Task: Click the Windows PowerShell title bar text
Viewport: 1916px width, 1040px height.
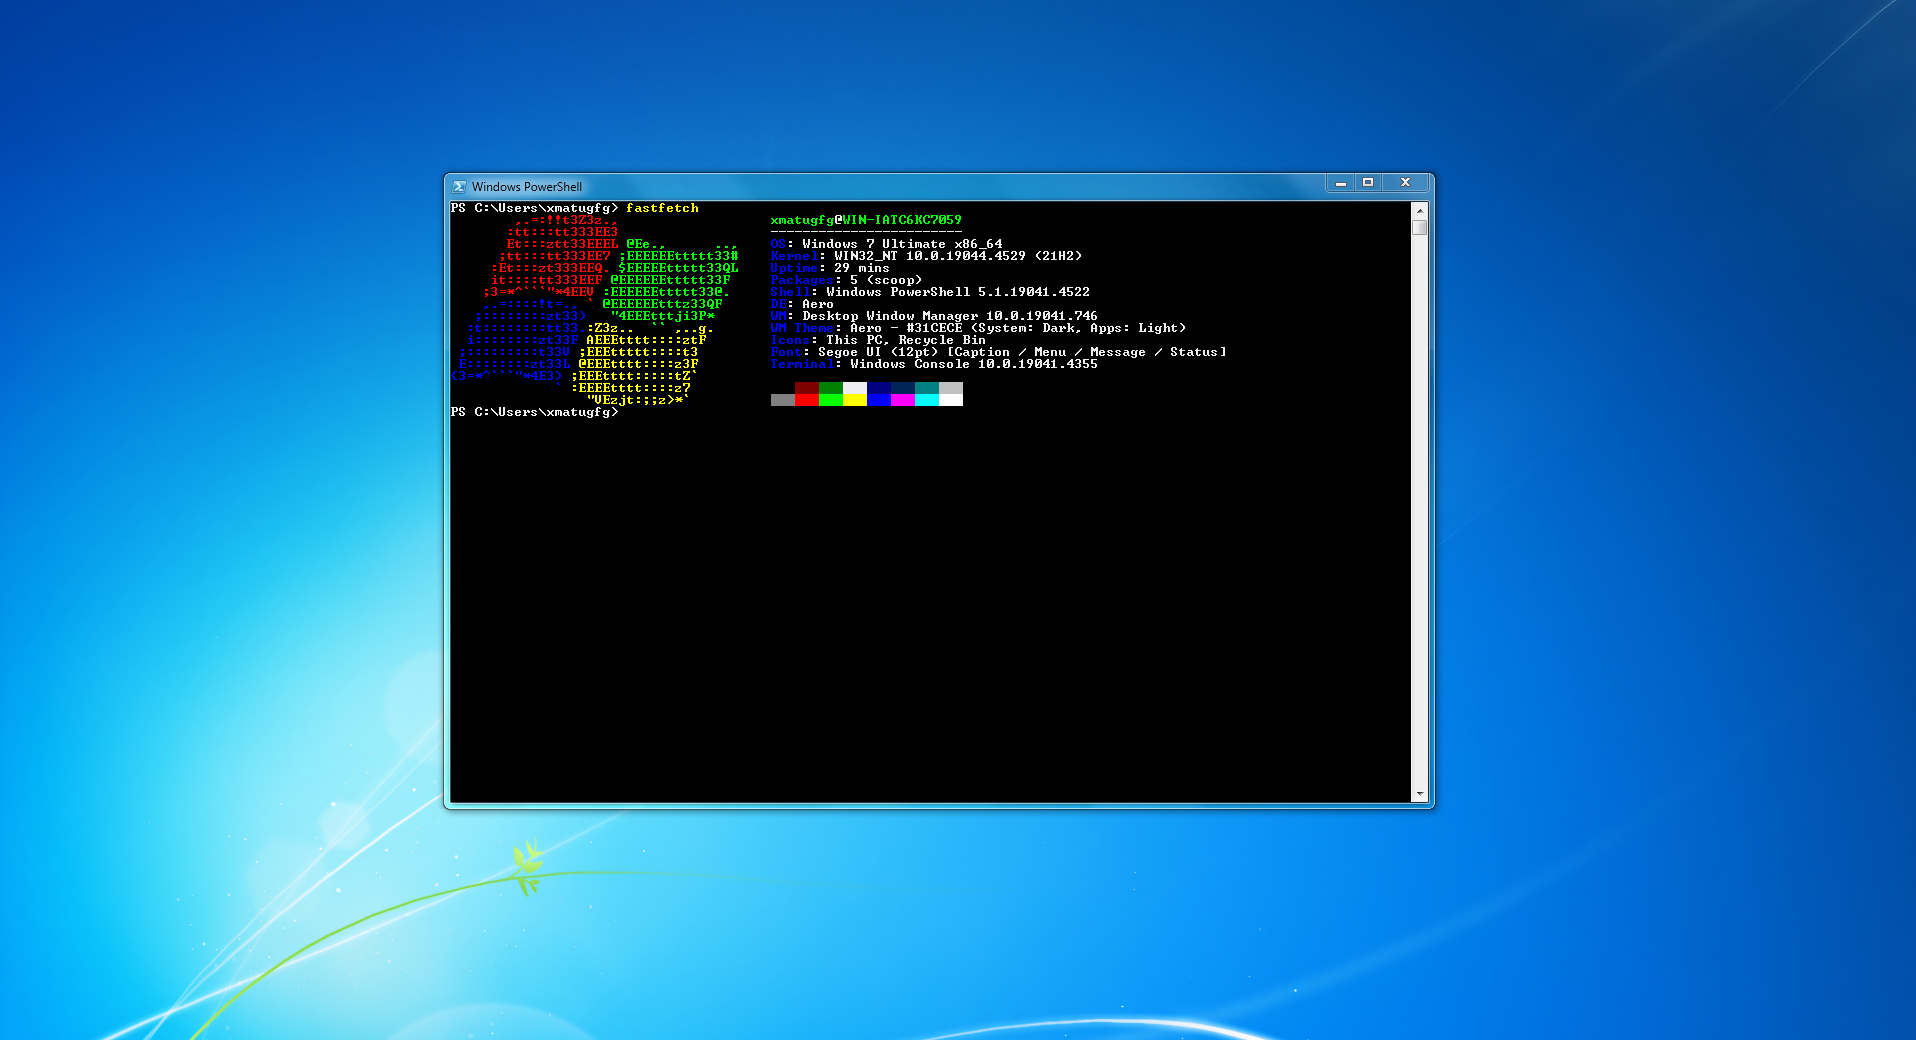Action: [527, 187]
